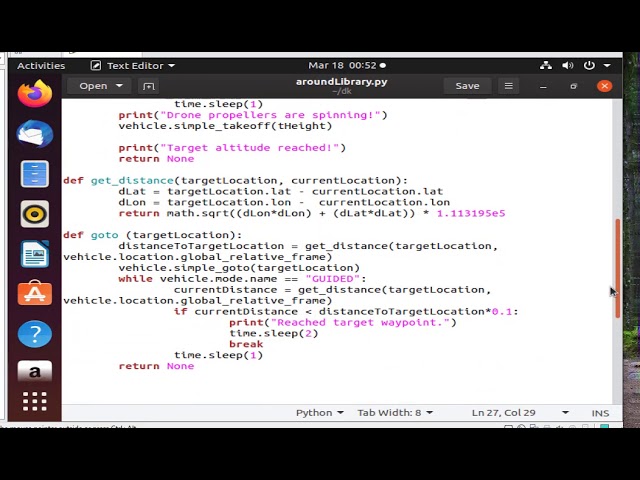Click on 'vehicle.simple_takeoff(tHeight)' line
This screenshot has width=640, height=480.
tap(225, 126)
